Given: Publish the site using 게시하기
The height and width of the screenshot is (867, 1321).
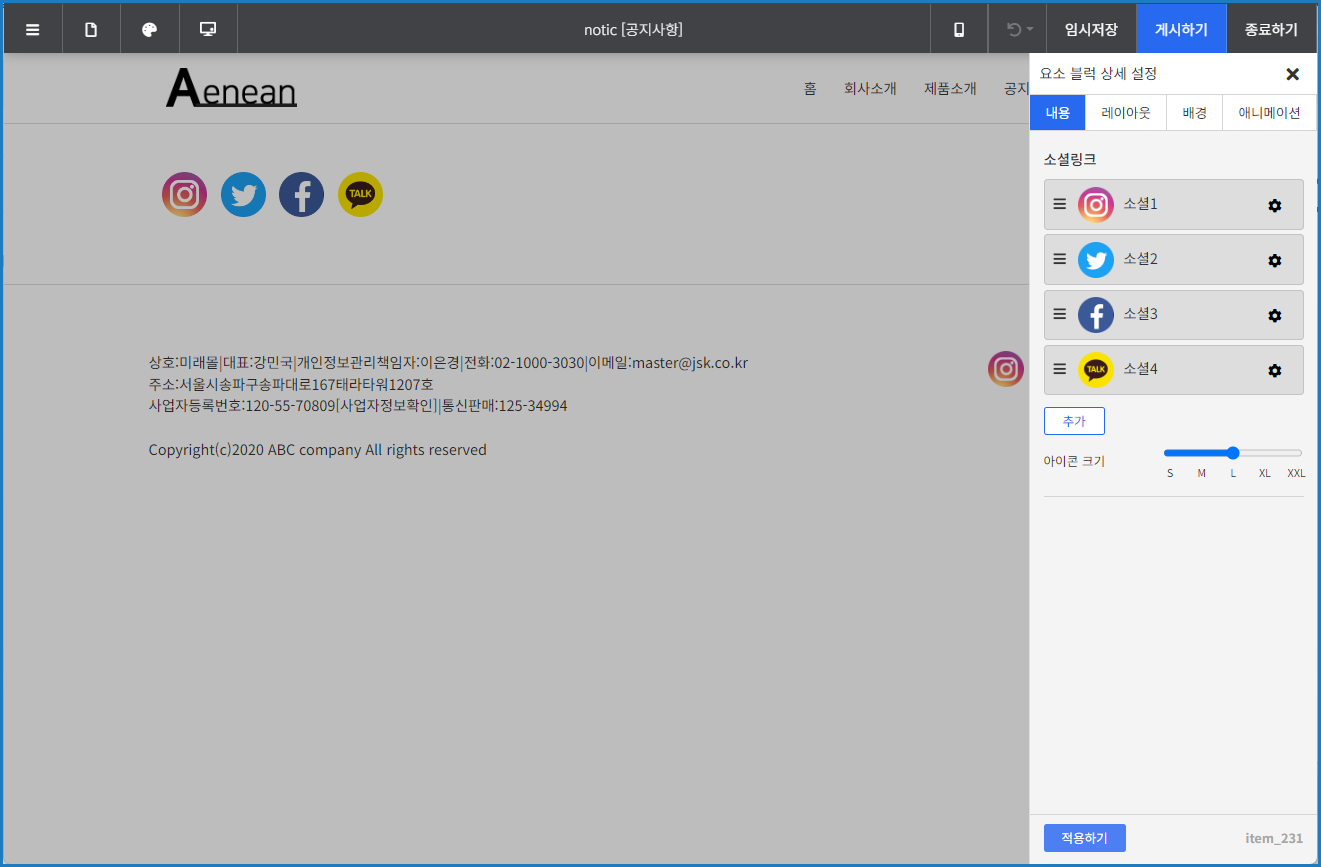Looking at the screenshot, I should tap(1180, 28).
